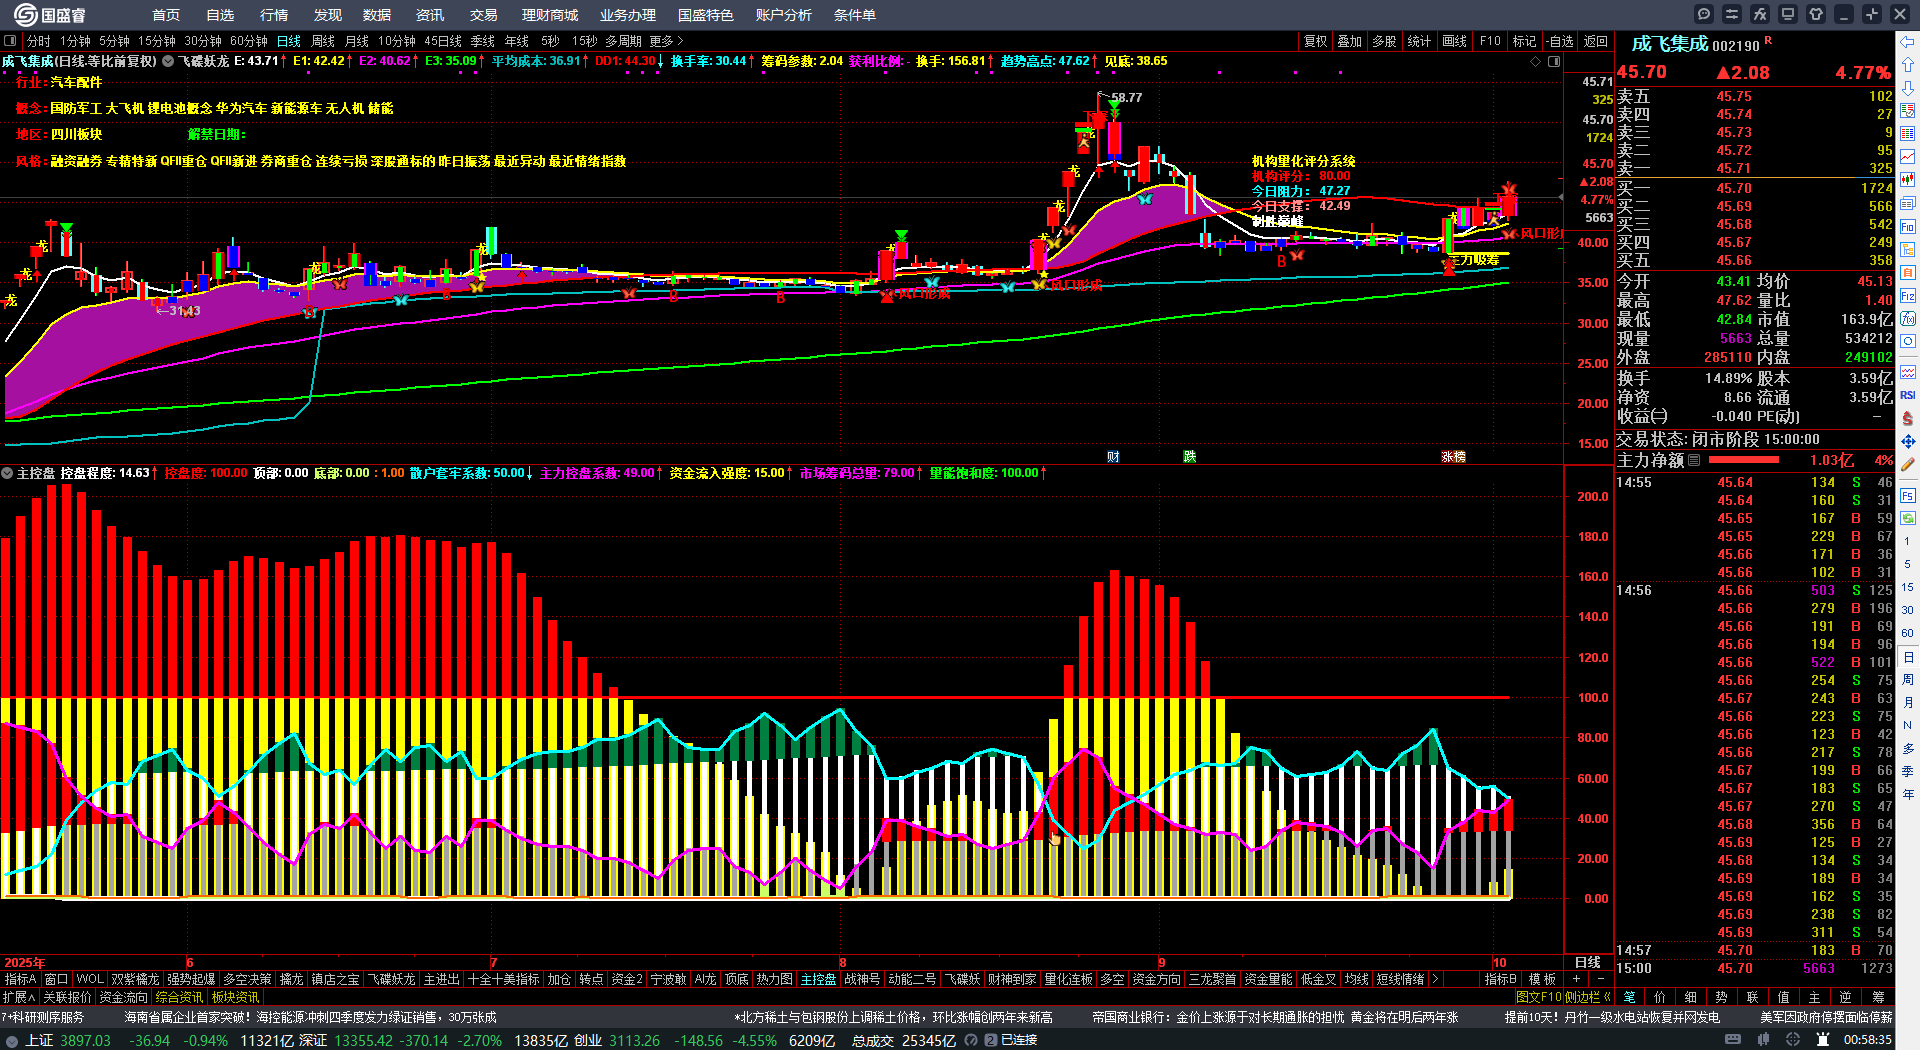1920x1050 pixels.
Task: Click the October timeline marker labeled 10
Action: [x=1499, y=962]
